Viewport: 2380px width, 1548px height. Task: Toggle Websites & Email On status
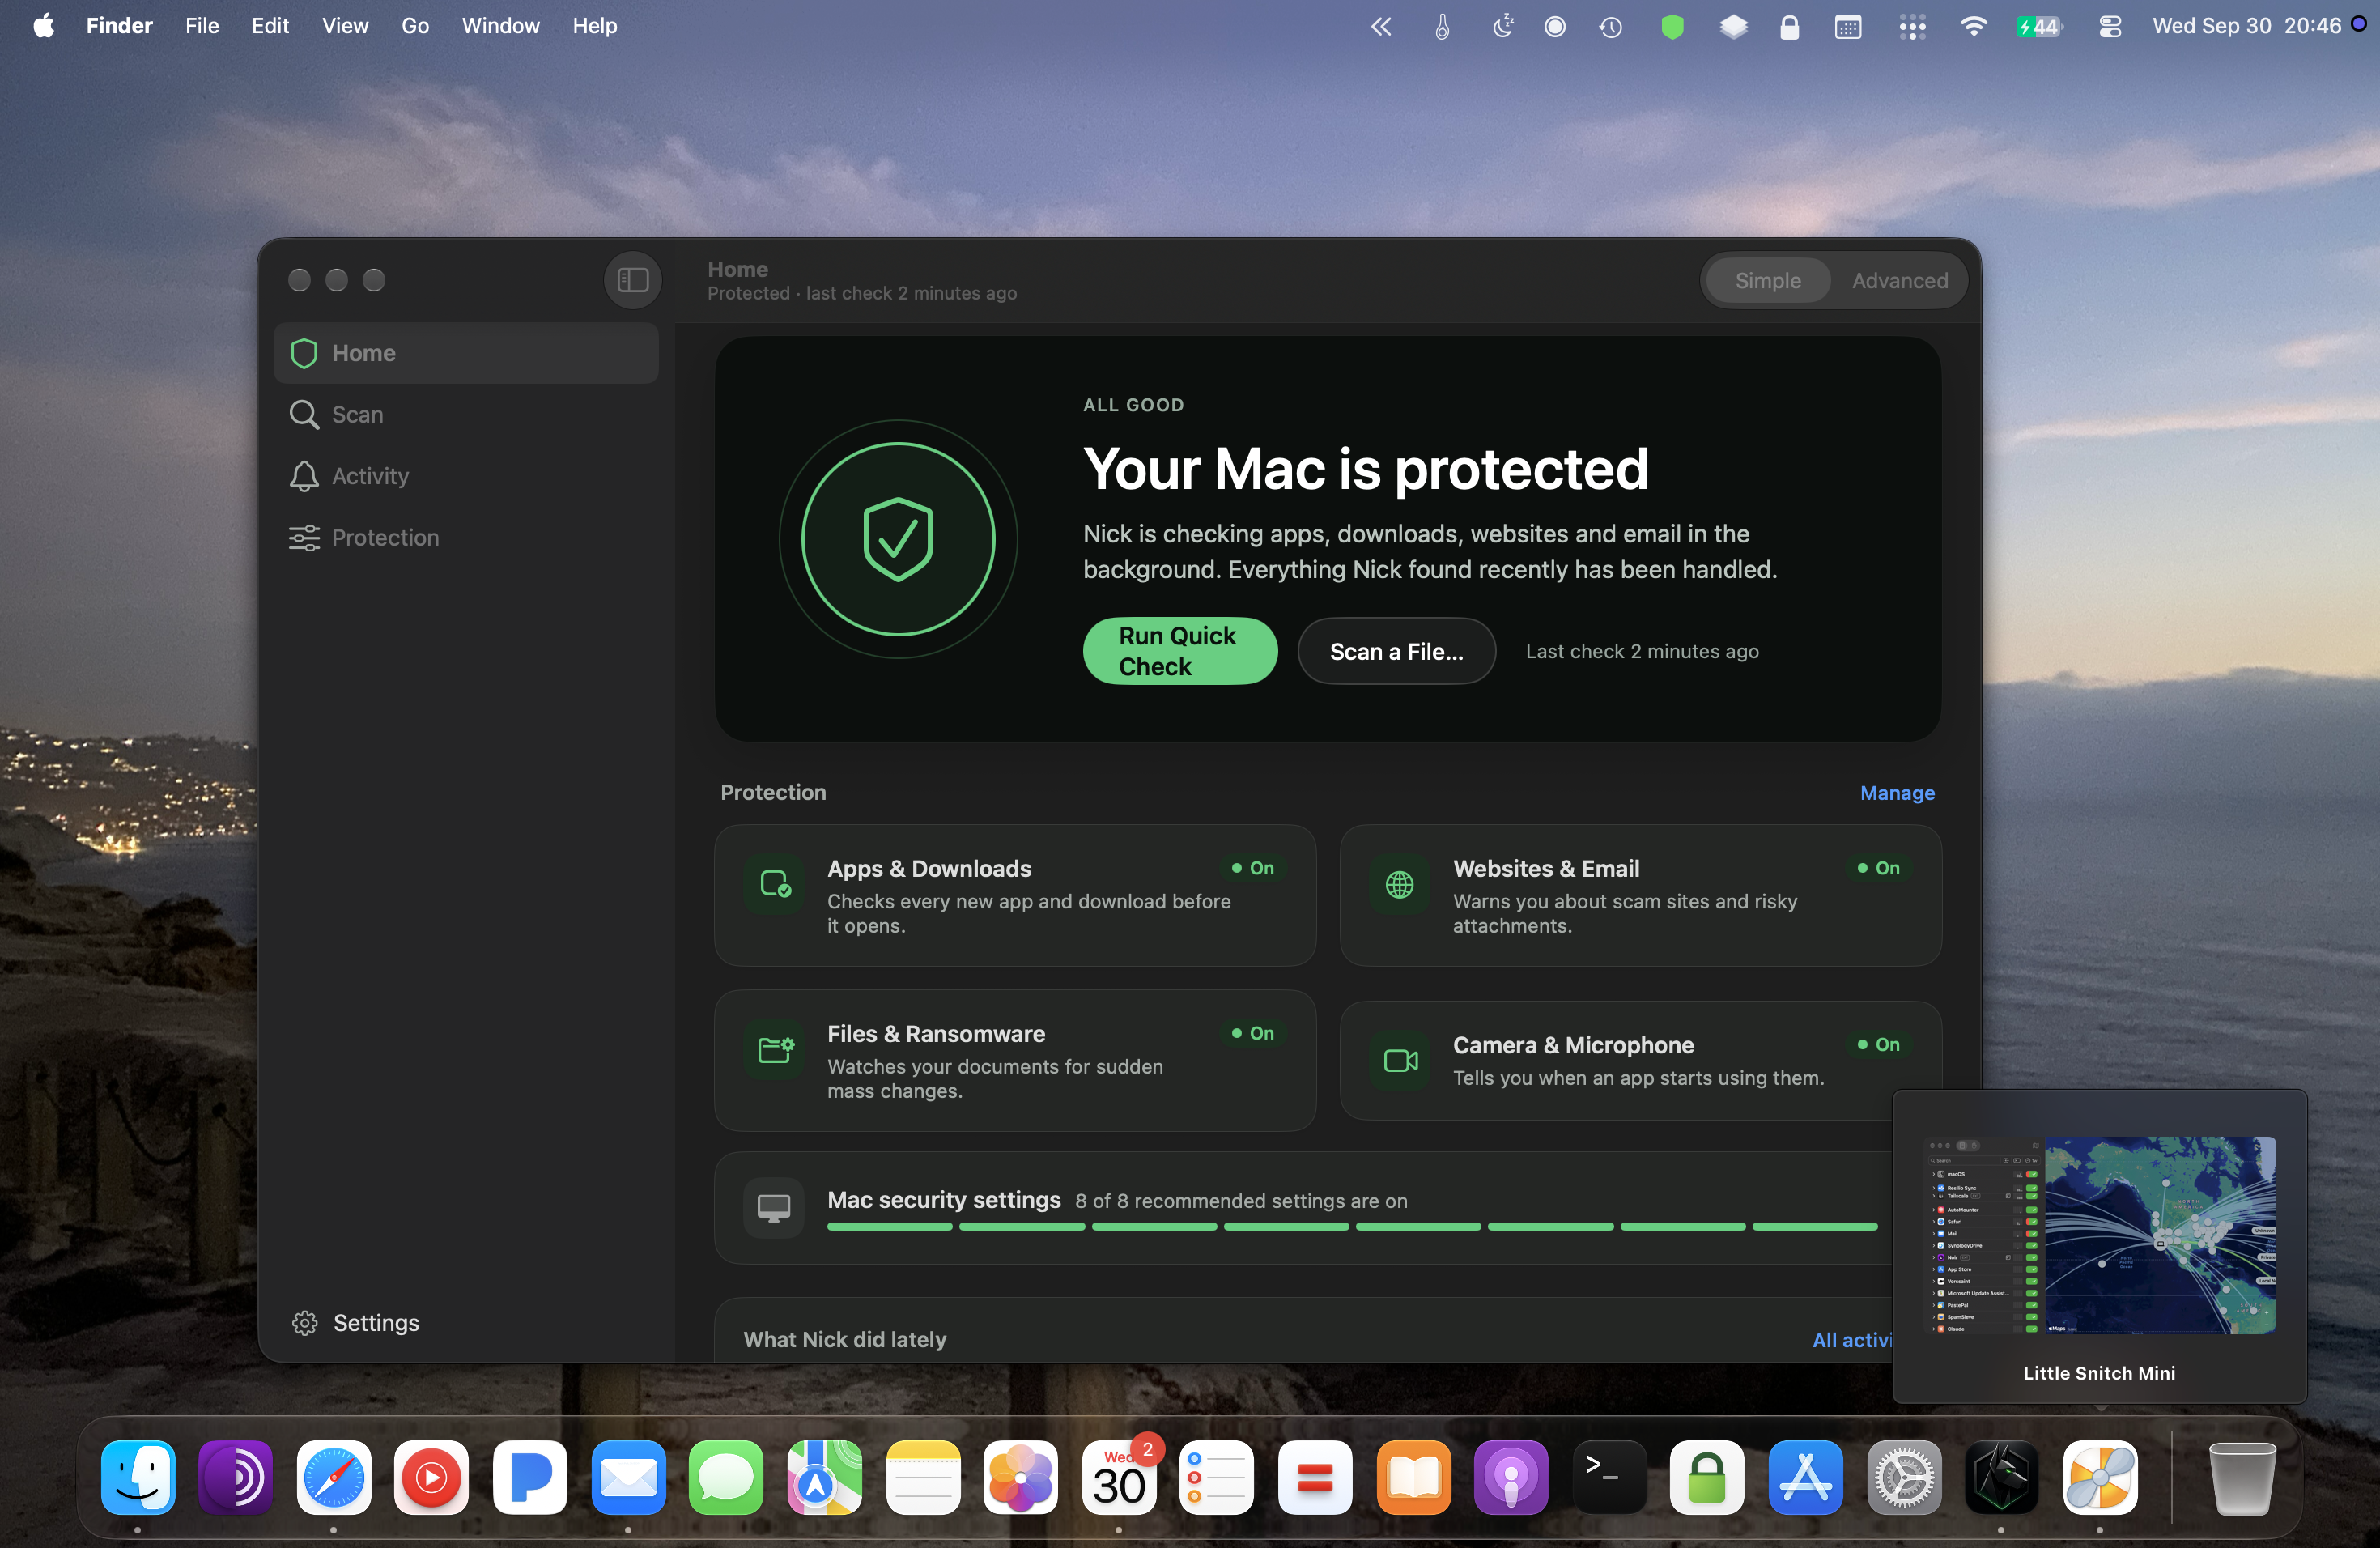(1878, 868)
